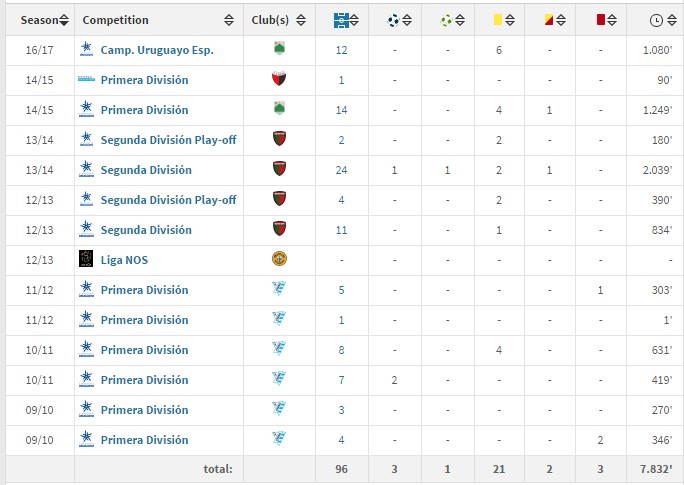The height and width of the screenshot is (485, 684).
Task: Click the goals ball icon header
Action: [x=393, y=20]
